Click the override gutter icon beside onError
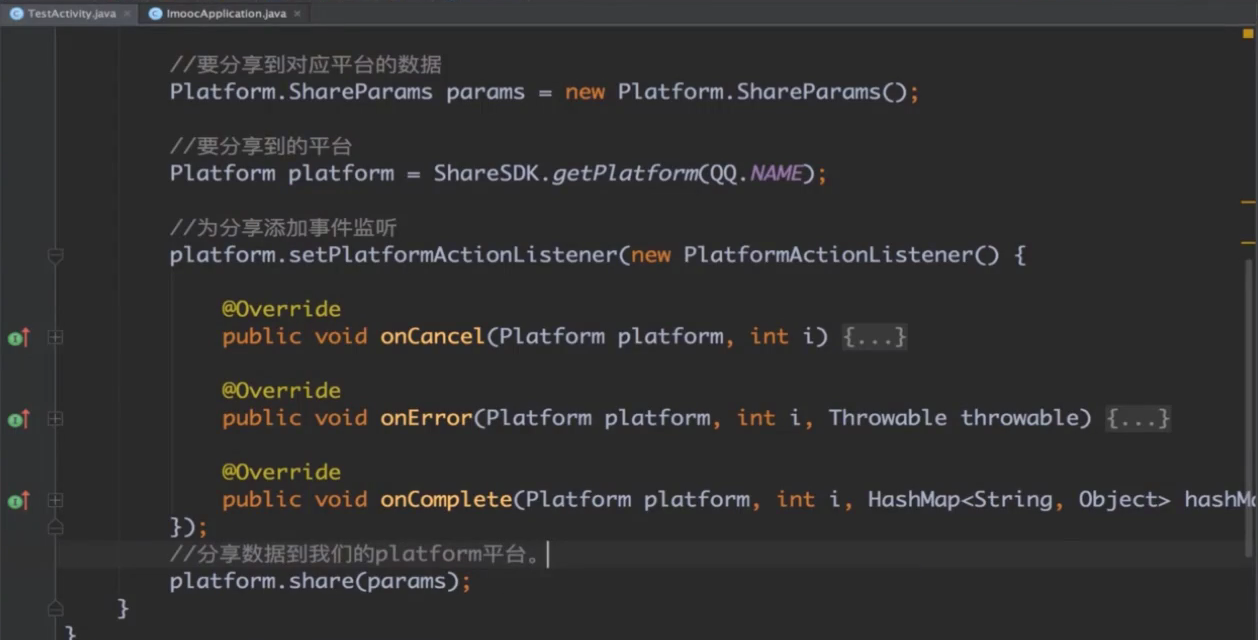The image size is (1258, 640). pyautogui.click(x=18, y=420)
